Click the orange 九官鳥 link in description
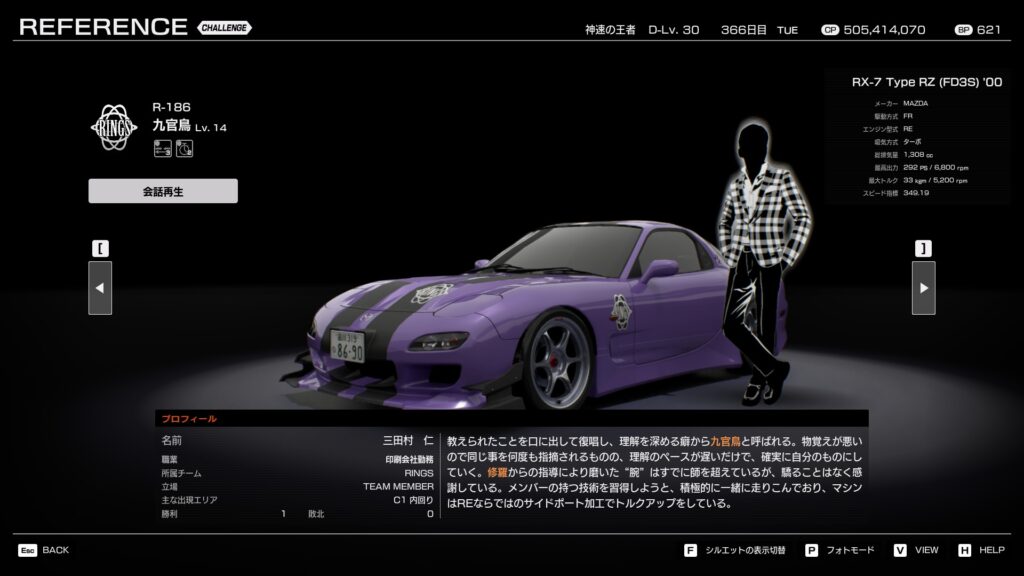1024x576 pixels. (739, 440)
